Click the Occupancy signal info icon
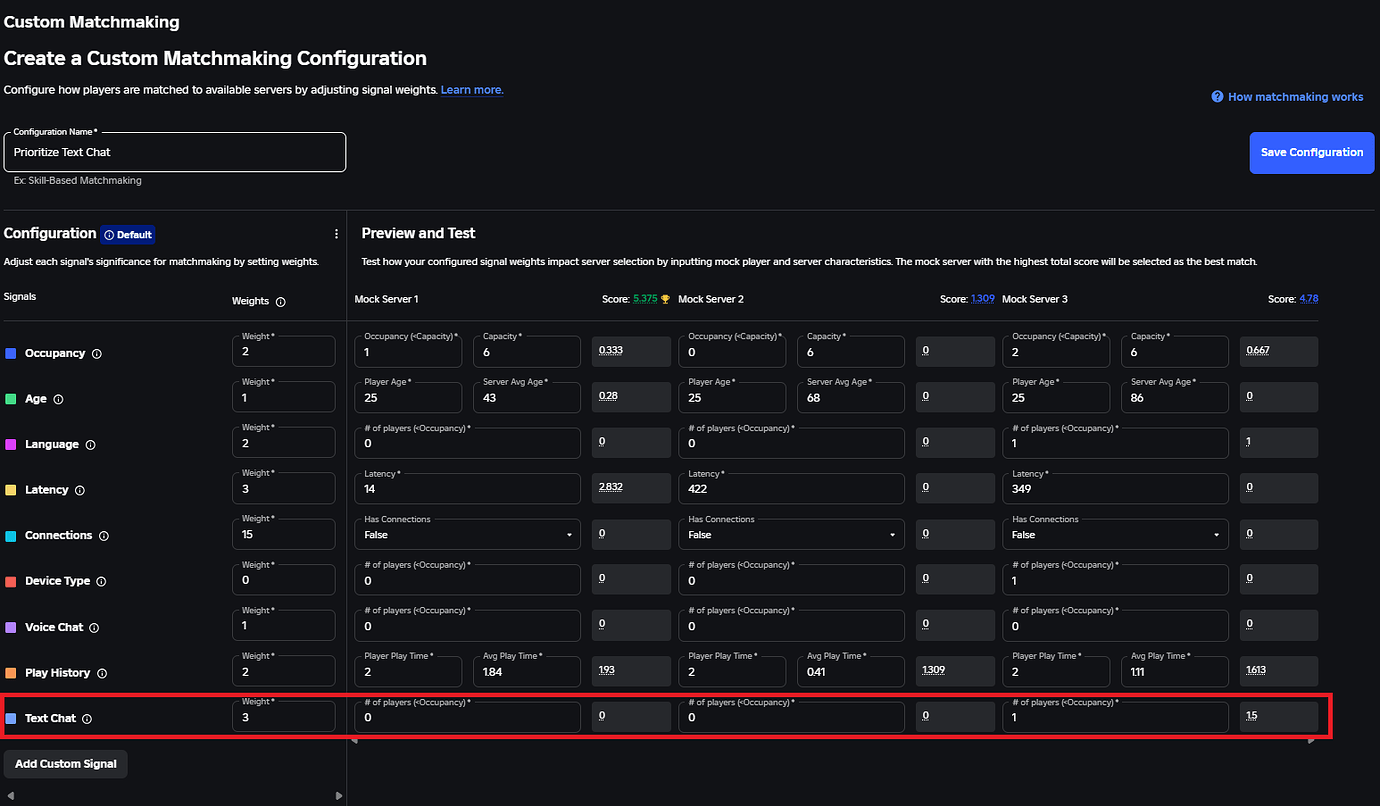Image resolution: width=1380 pixels, height=806 pixels. (96, 354)
